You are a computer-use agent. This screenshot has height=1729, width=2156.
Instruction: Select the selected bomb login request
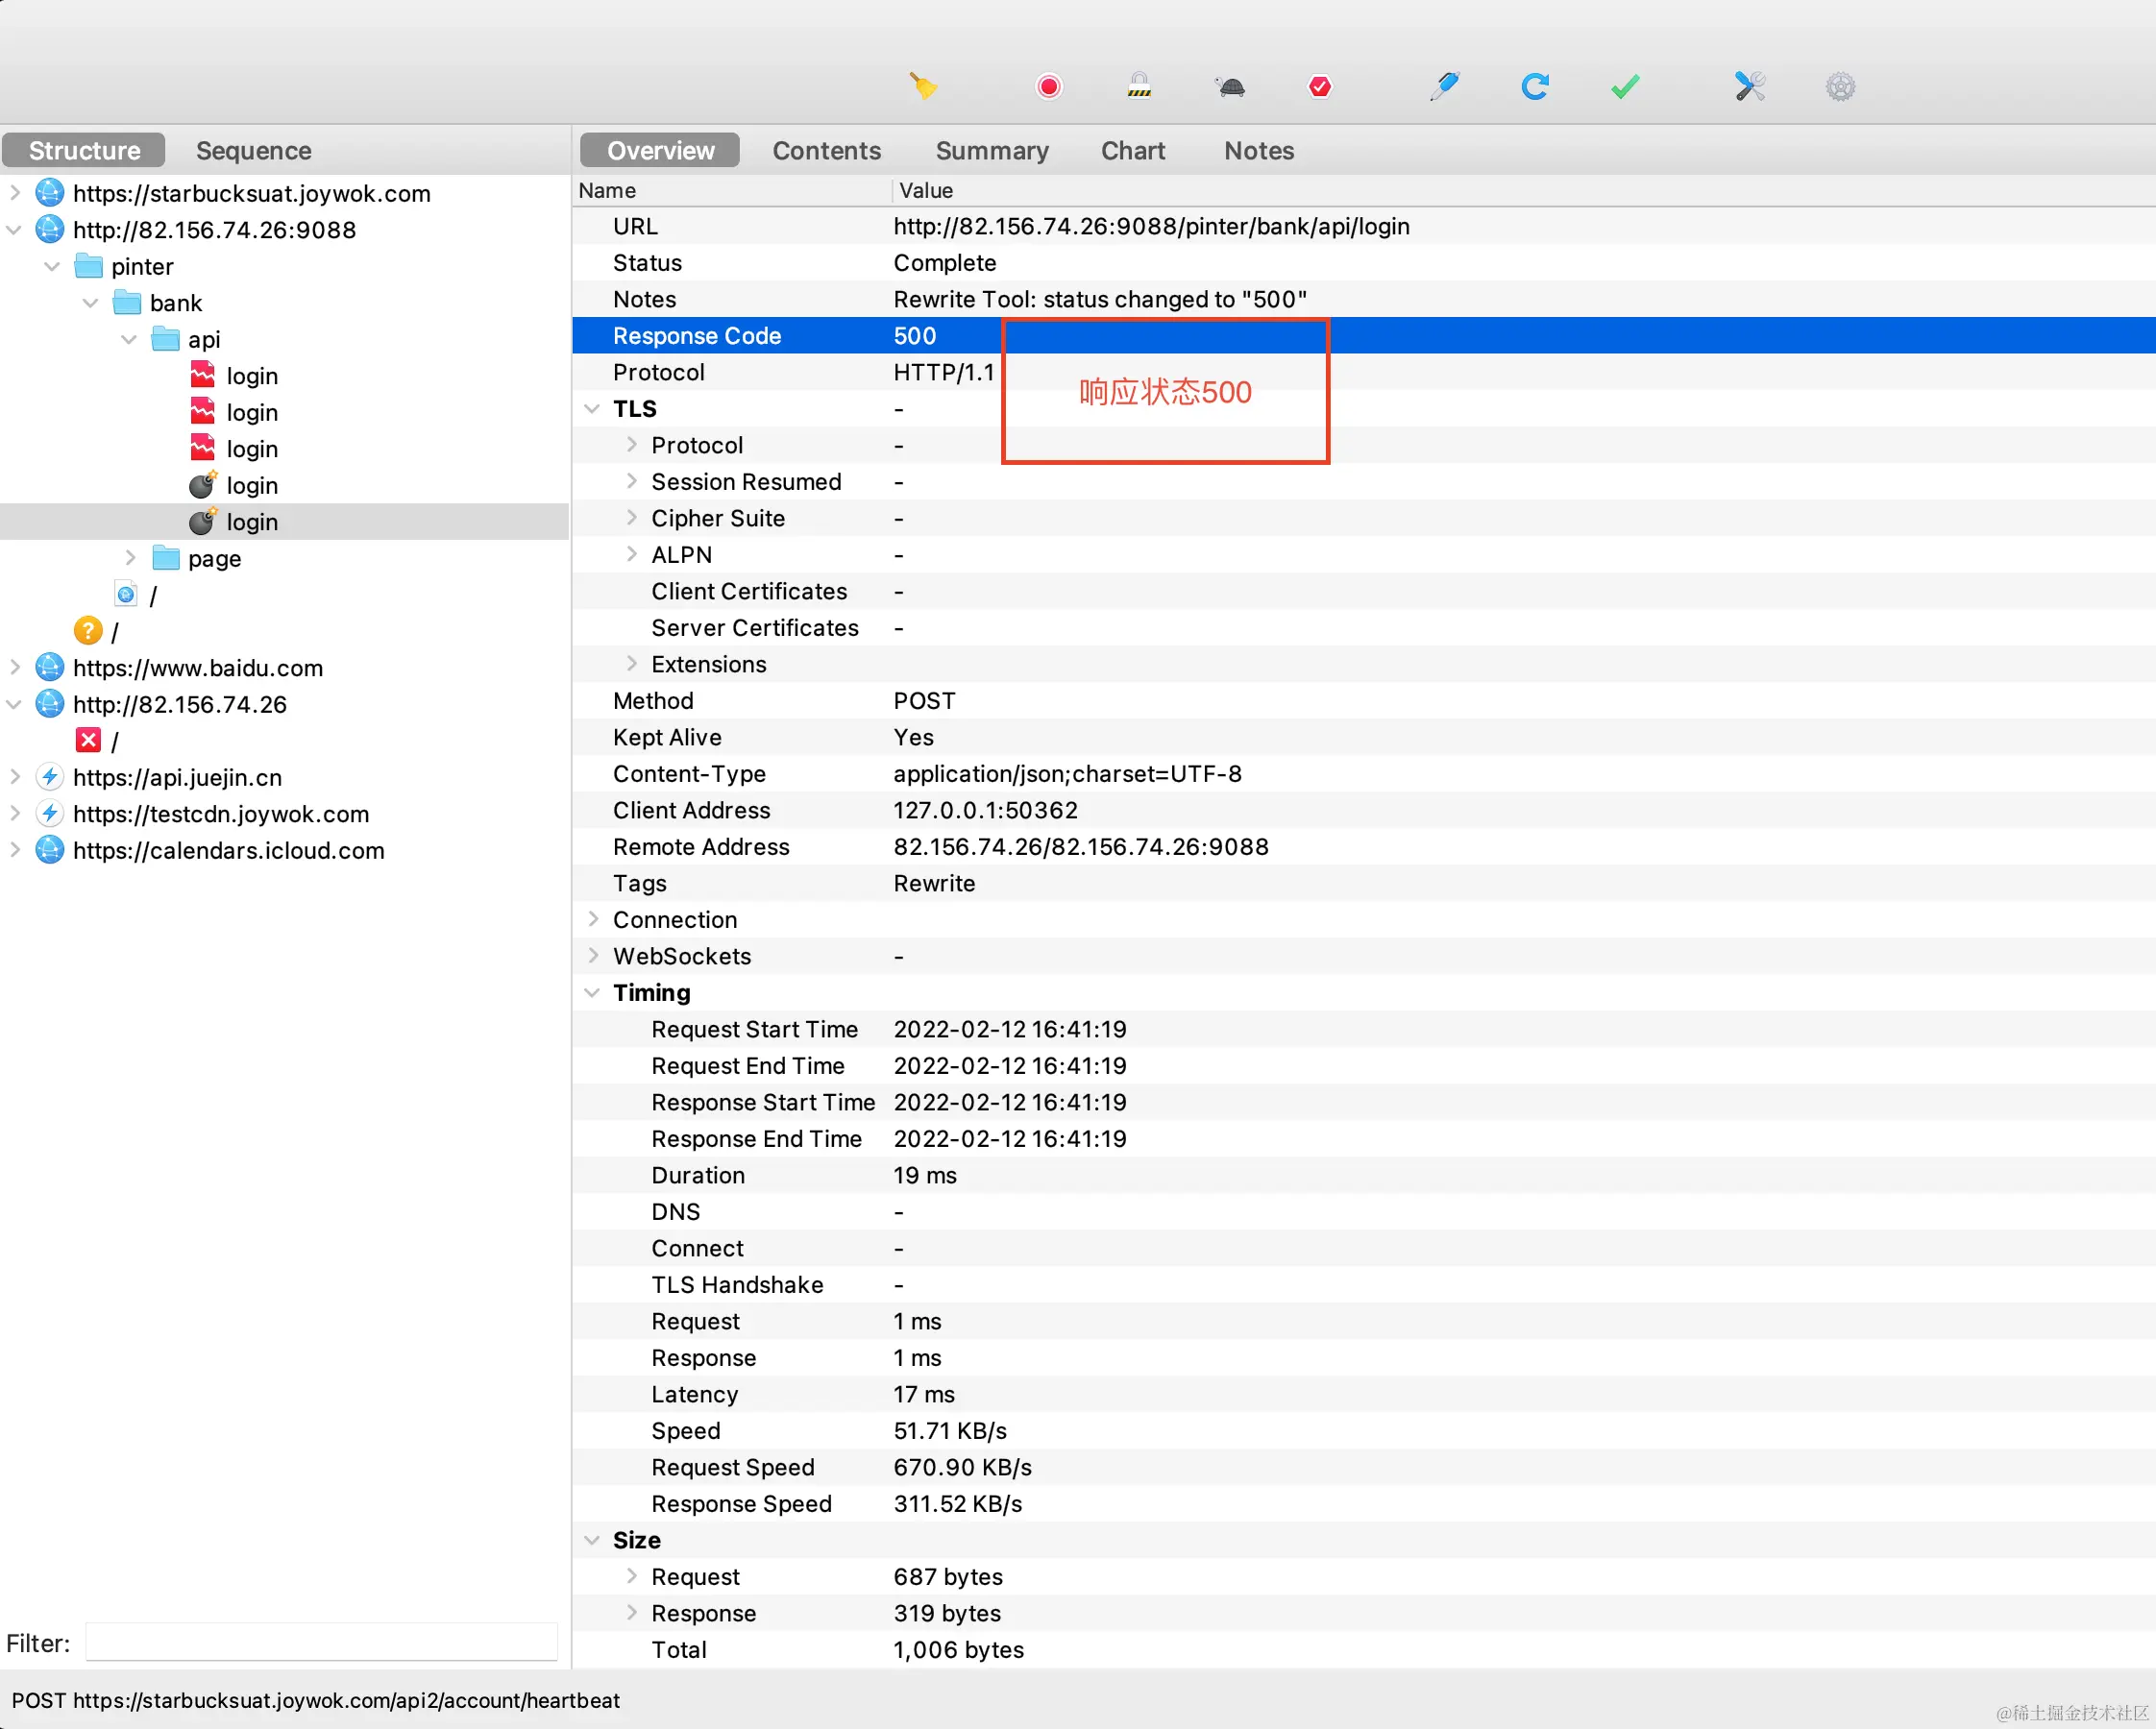[251, 522]
